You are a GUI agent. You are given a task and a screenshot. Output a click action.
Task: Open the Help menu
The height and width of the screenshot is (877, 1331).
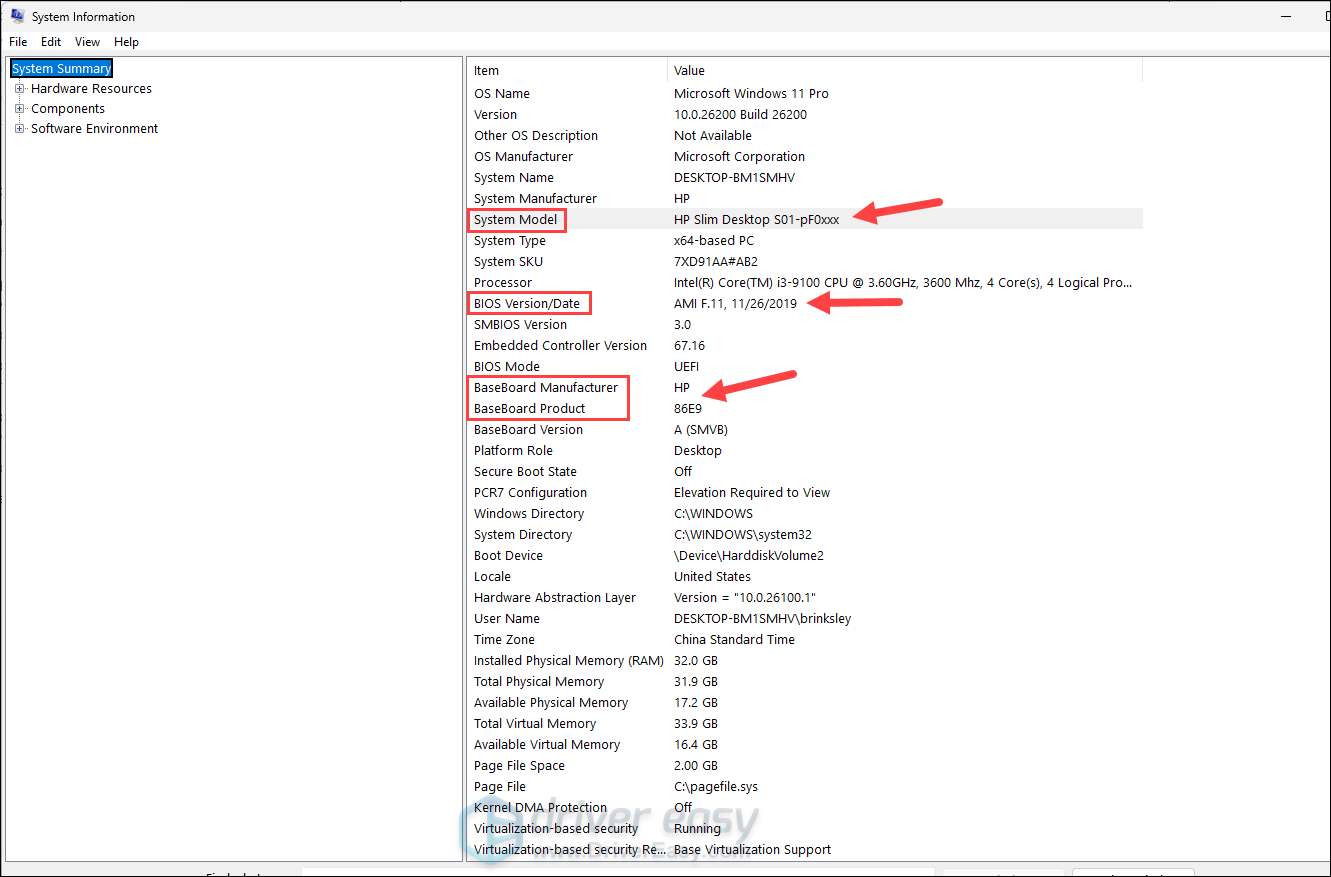[x=126, y=42]
